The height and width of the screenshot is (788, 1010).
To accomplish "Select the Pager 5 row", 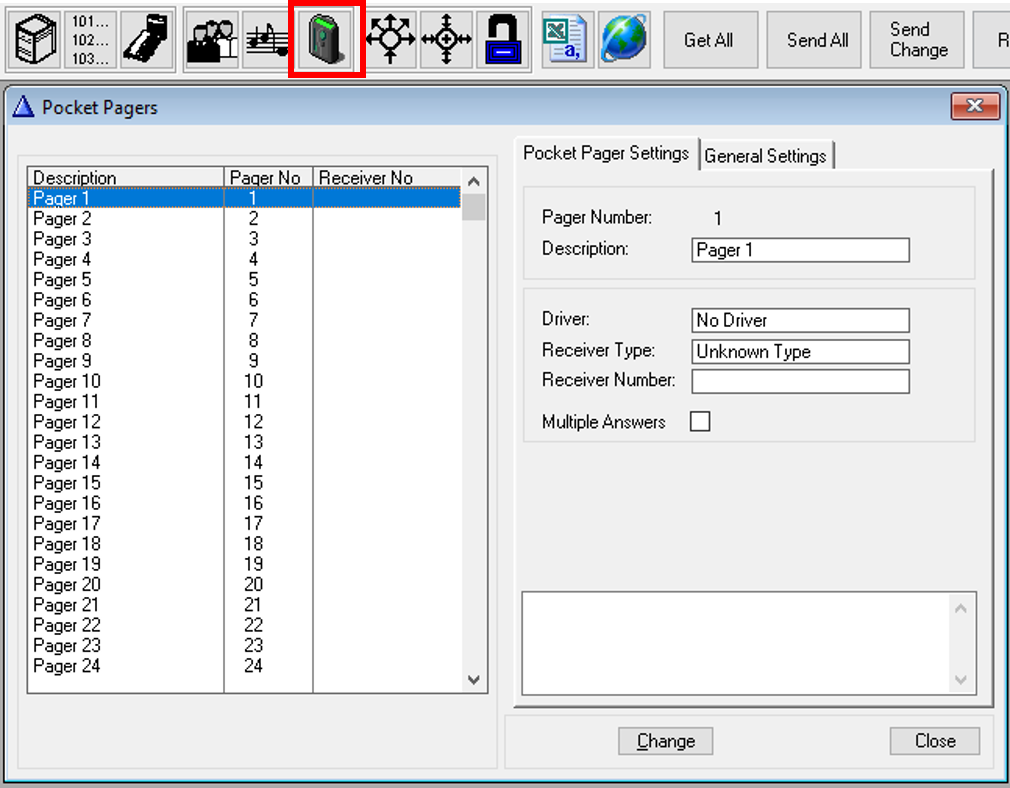I will point(245,280).
